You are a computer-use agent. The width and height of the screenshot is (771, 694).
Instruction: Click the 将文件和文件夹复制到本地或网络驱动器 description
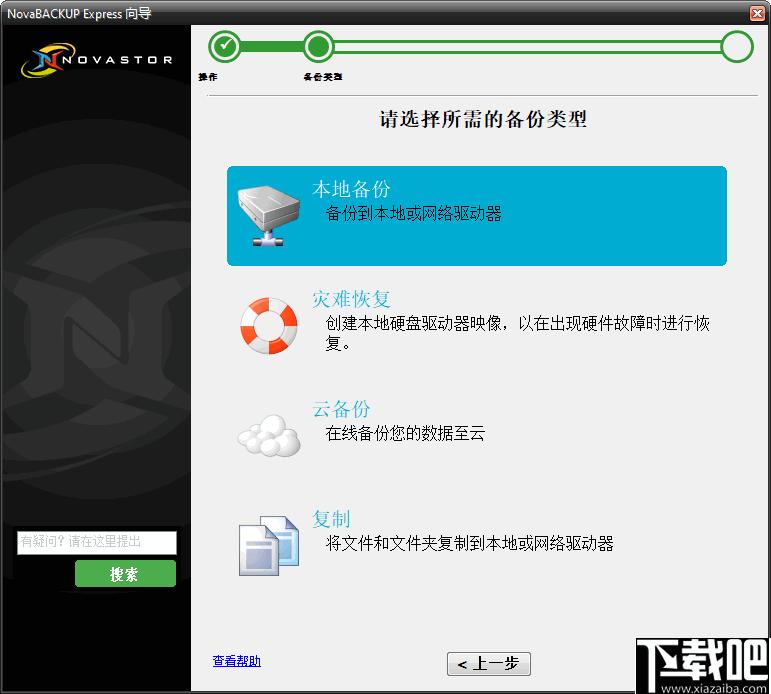(x=470, y=543)
